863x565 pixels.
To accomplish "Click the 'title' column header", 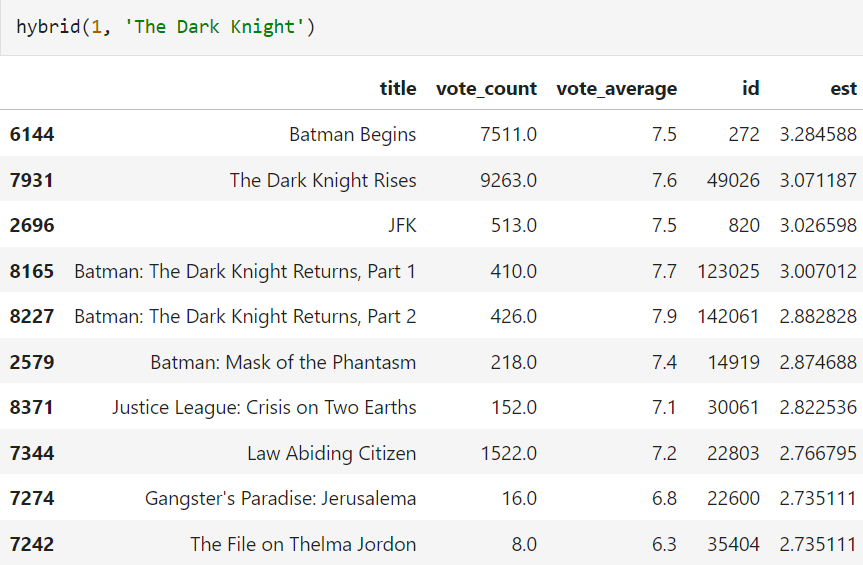I will [x=398, y=88].
